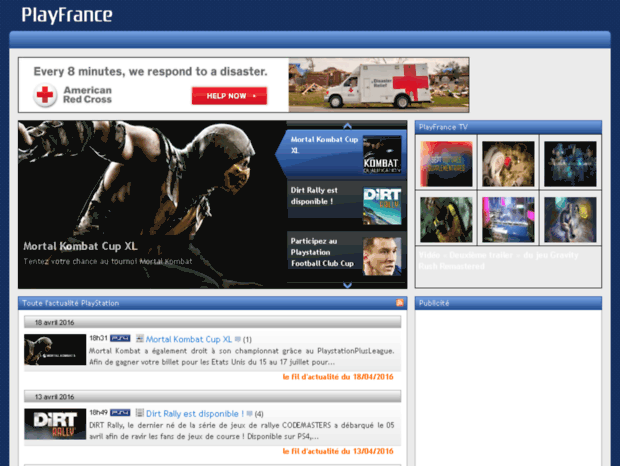620x466 pixels.
Task: Open the bottom-middle pink-blue PlayFrance TV video
Action: [x=508, y=219]
